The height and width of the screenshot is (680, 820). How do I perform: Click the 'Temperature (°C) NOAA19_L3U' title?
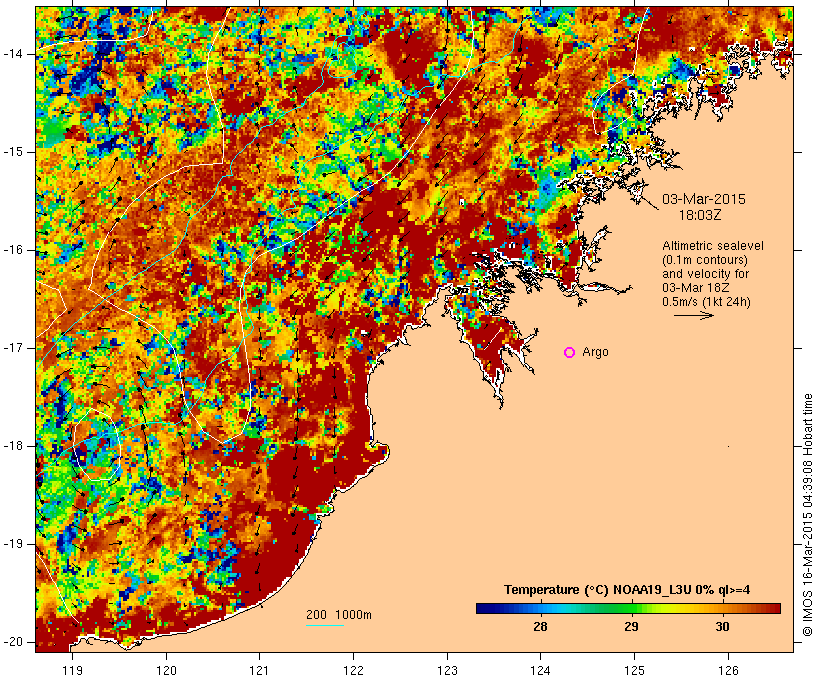pyautogui.click(x=600, y=590)
